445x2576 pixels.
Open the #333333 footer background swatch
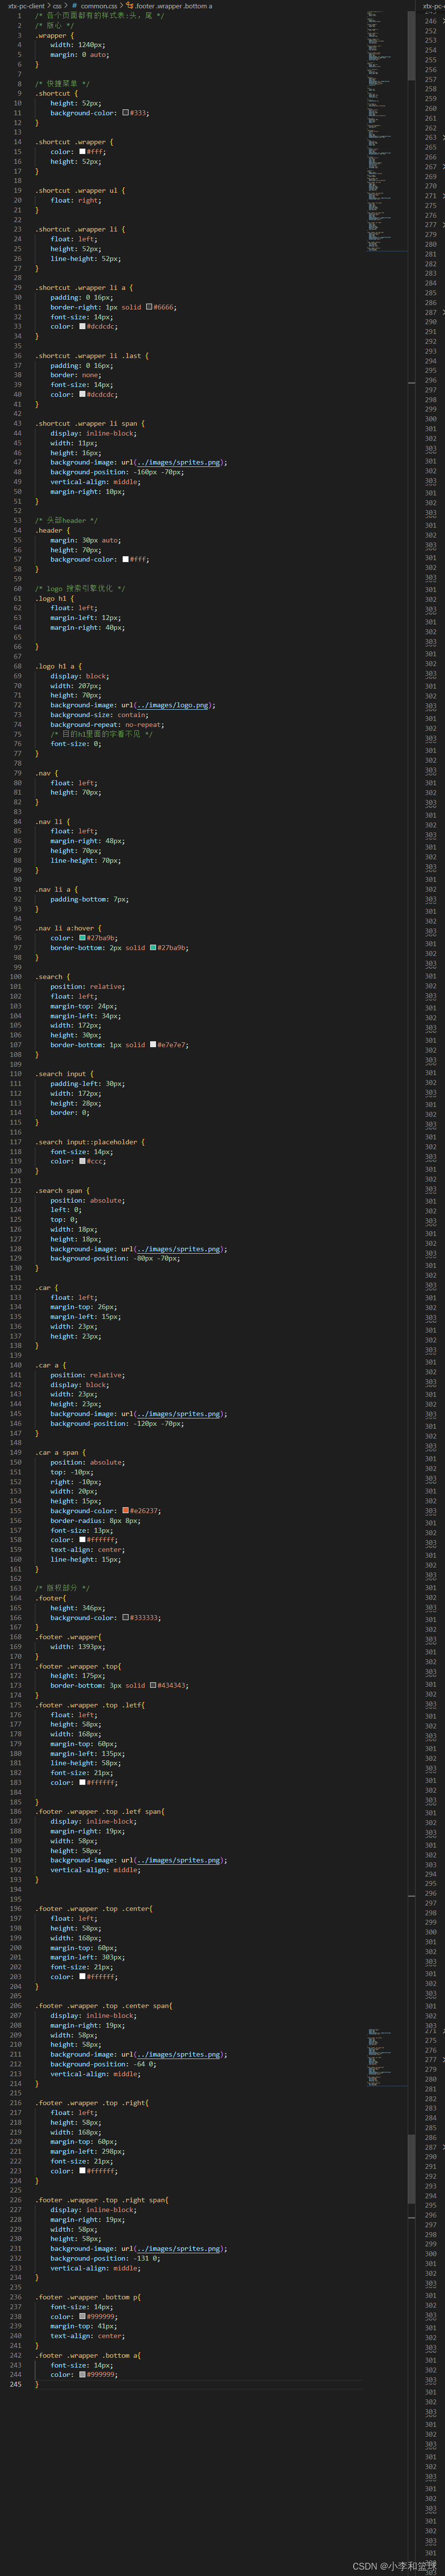coord(126,1618)
